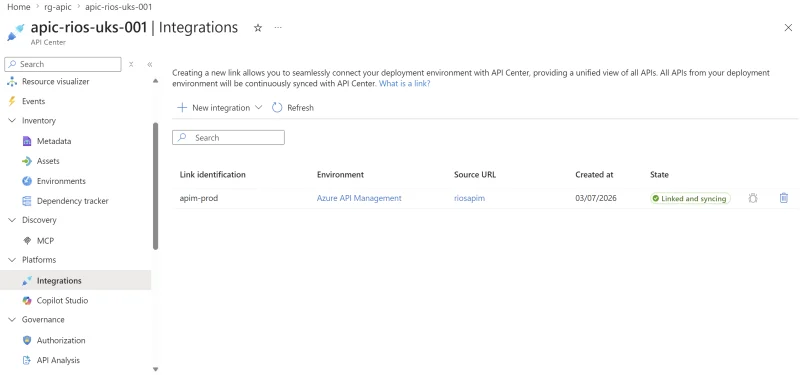800x375 pixels.
Task: Click the 'Linked and syncing' status badge
Action: pyautogui.click(x=690, y=198)
